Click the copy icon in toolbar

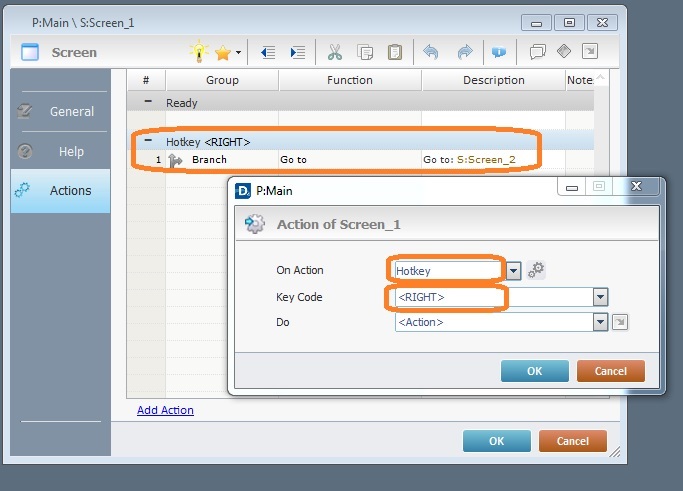point(365,52)
